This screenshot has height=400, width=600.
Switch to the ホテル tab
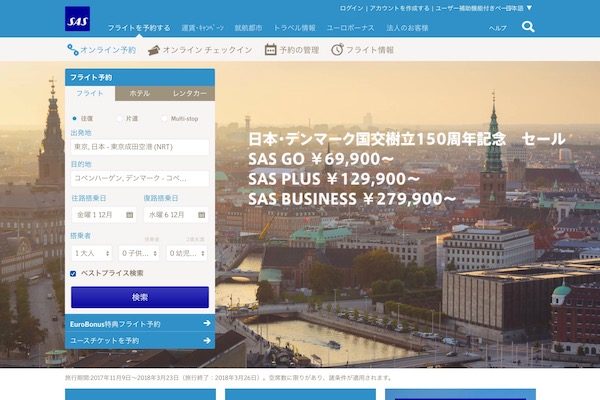tap(139, 93)
